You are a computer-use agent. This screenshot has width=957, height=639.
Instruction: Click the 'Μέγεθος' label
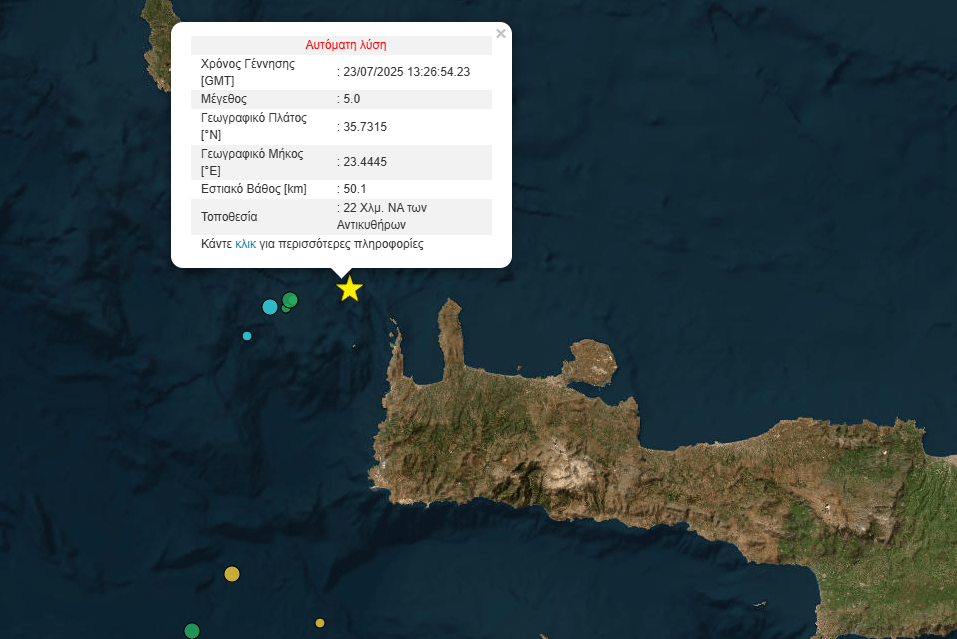[x=223, y=99]
